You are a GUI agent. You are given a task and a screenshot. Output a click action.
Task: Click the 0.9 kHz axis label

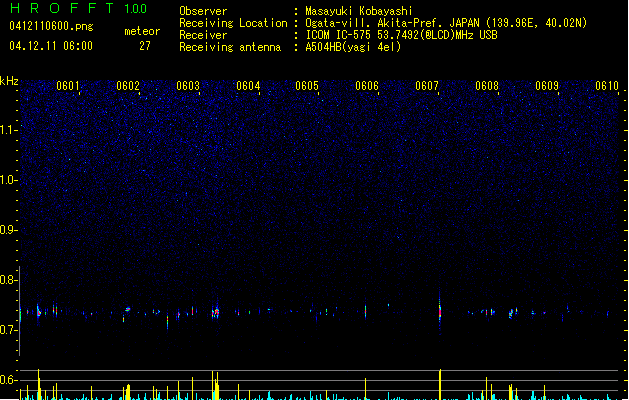(x=9, y=230)
